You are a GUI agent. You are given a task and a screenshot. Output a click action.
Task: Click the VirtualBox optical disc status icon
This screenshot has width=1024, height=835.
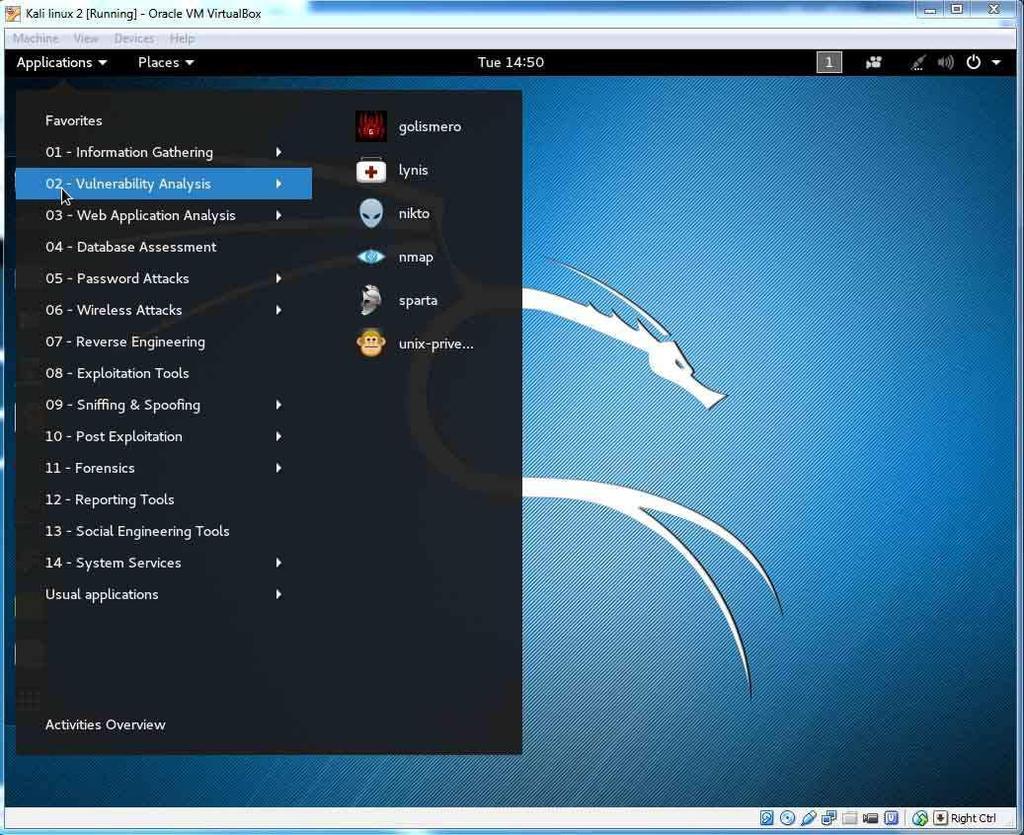click(x=788, y=817)
